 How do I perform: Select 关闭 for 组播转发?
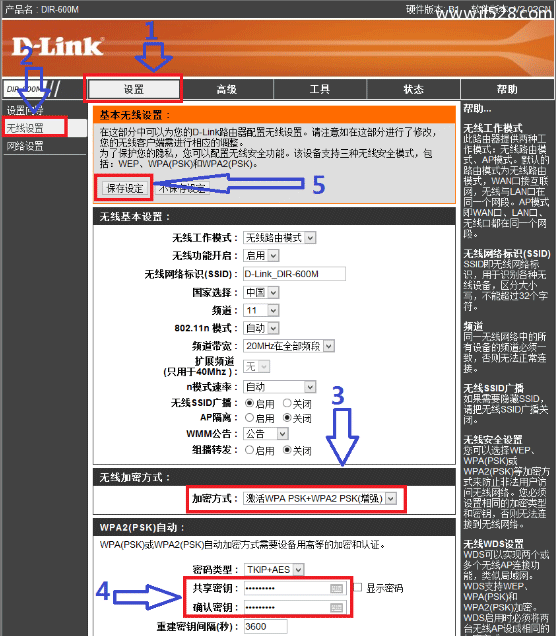click(287, 450)
